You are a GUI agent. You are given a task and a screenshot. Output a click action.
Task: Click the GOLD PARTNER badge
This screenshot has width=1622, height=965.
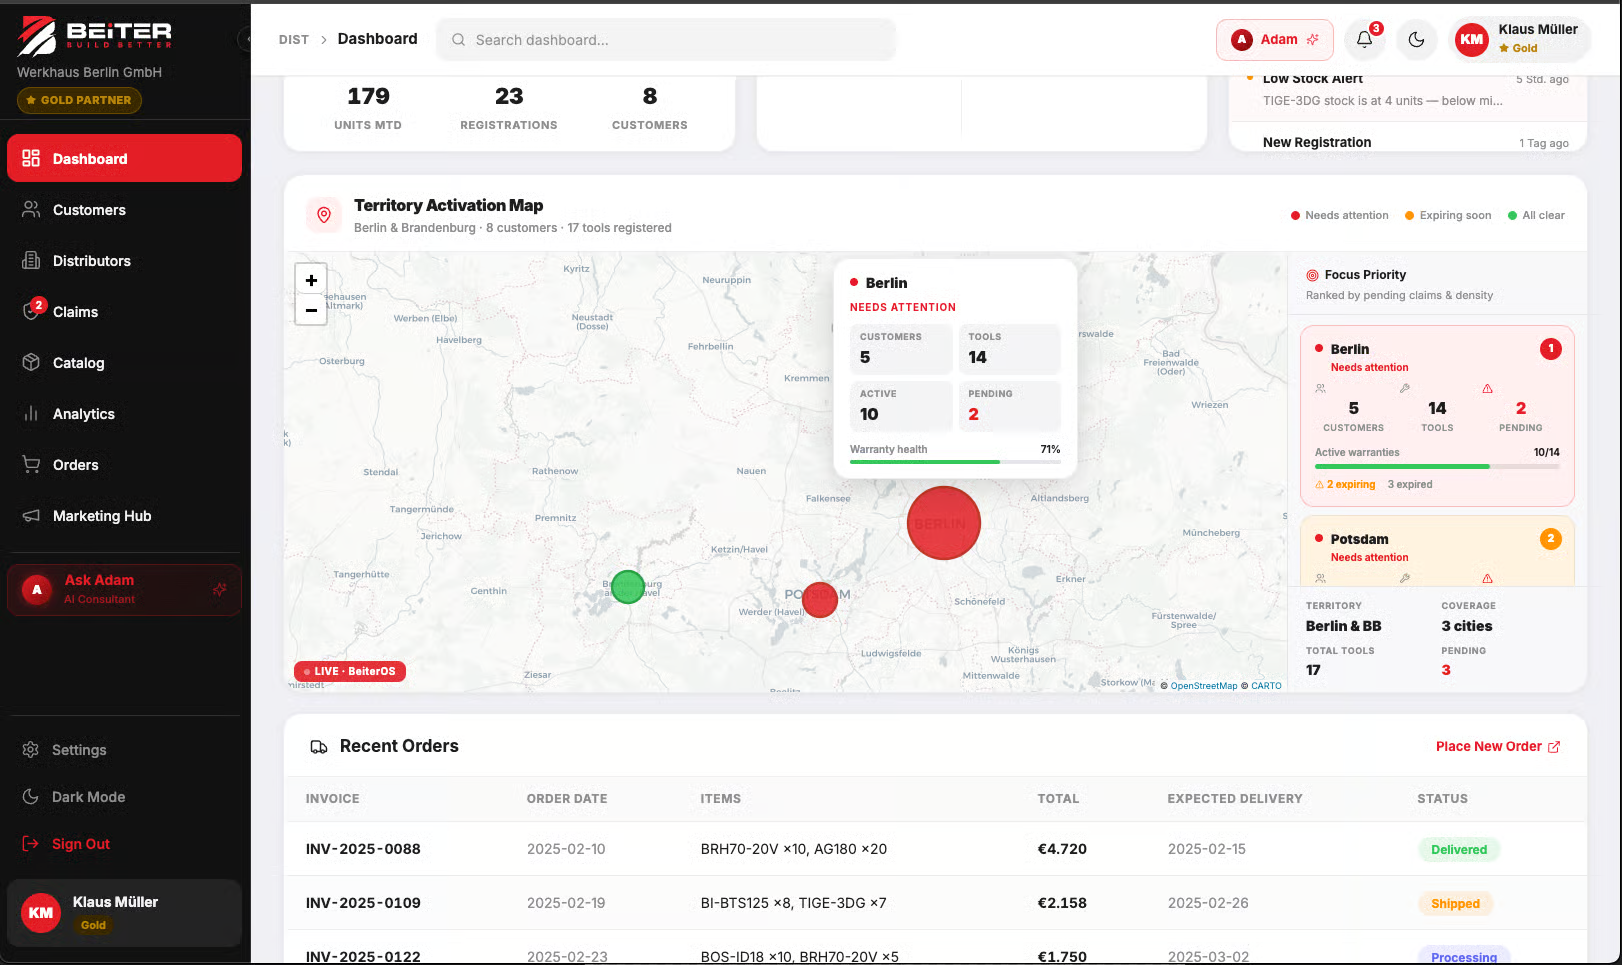point(79,100)
